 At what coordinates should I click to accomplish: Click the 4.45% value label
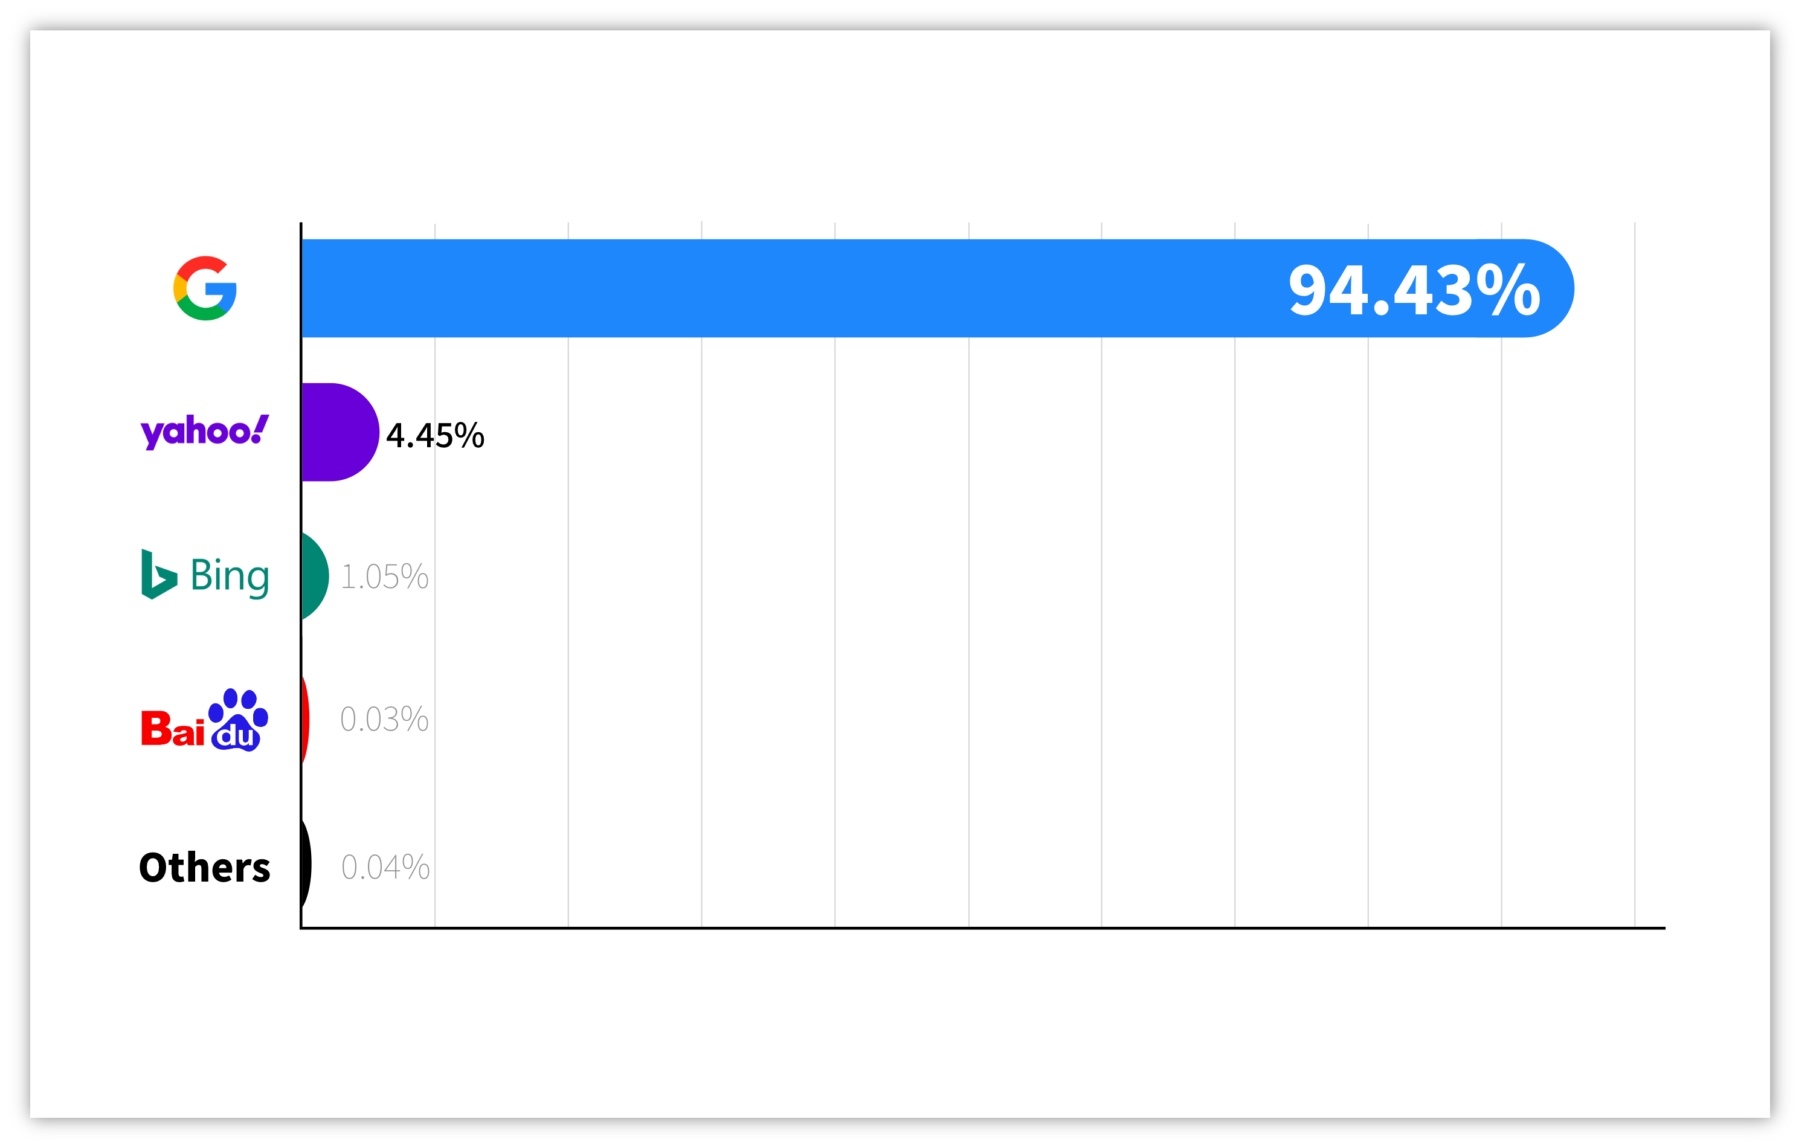pos(435,436)
